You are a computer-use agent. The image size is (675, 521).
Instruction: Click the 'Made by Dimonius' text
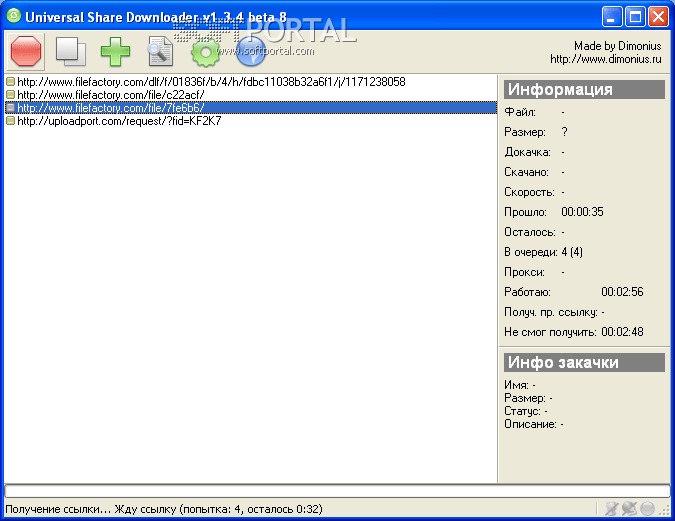coord(617,46)
